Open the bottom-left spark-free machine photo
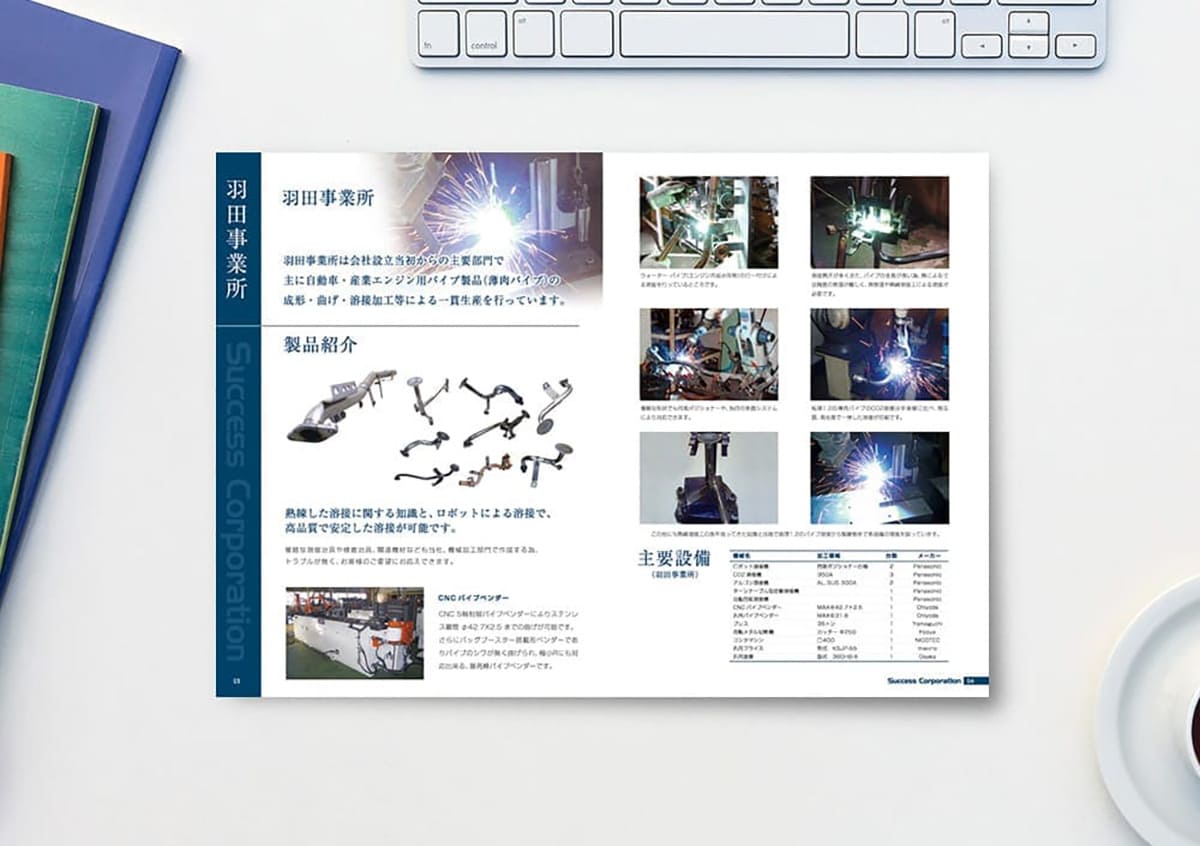The image size is (1200, 846). tap(709, 478)
